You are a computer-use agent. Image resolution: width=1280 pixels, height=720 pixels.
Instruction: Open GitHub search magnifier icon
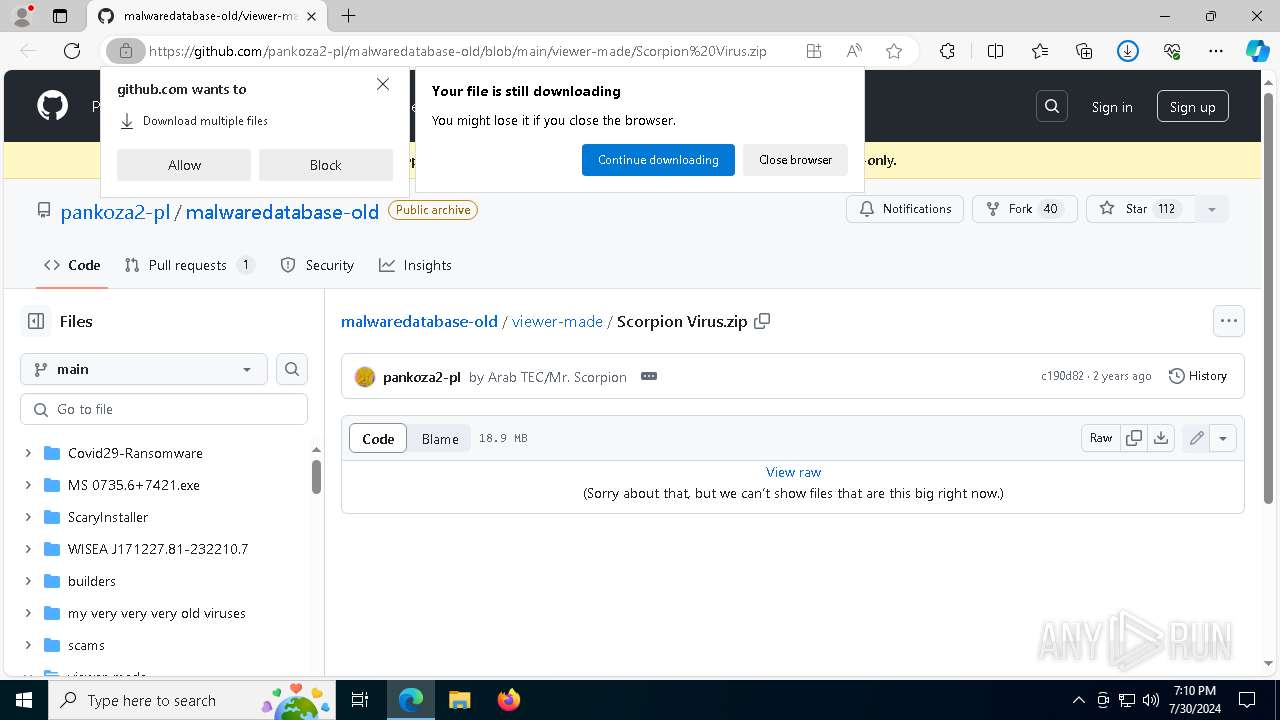[x=1052, y=107]
